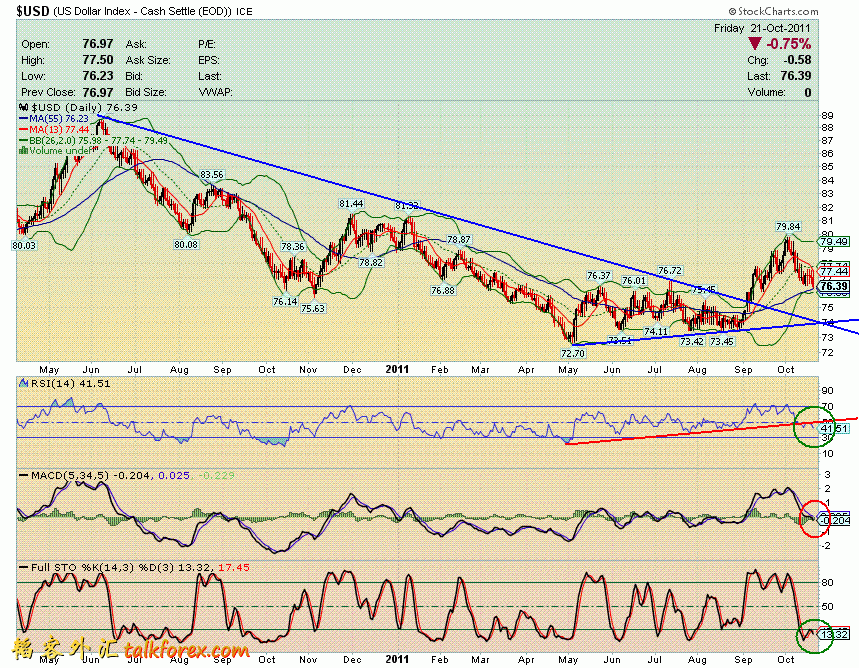The width and height of the screenshot is (859, 668).
Task: Click the 76.88 trough label
Action: click(443, 290)
